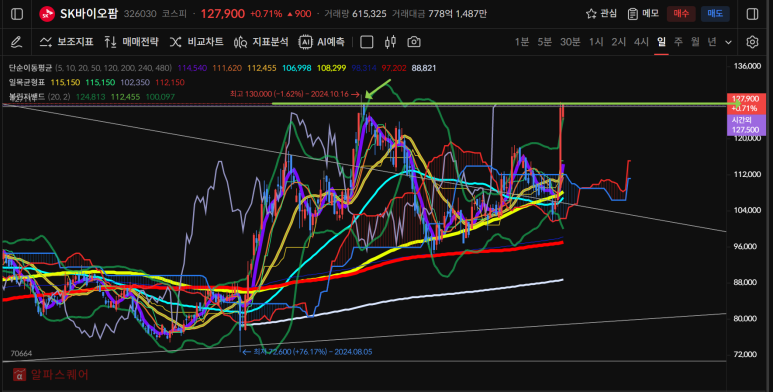Screen dimensions: 773x392
Task: Open 비교차트 compare chart tool
Action: point(197,42)
